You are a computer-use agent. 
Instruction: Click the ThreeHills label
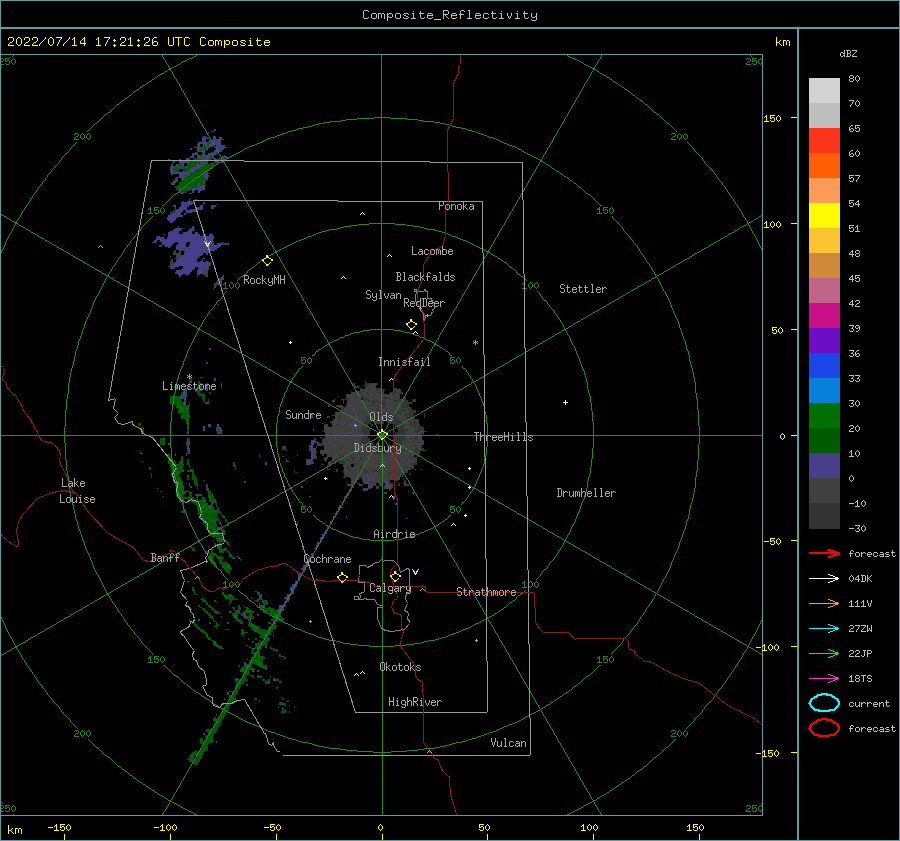(x=503, y=437)
